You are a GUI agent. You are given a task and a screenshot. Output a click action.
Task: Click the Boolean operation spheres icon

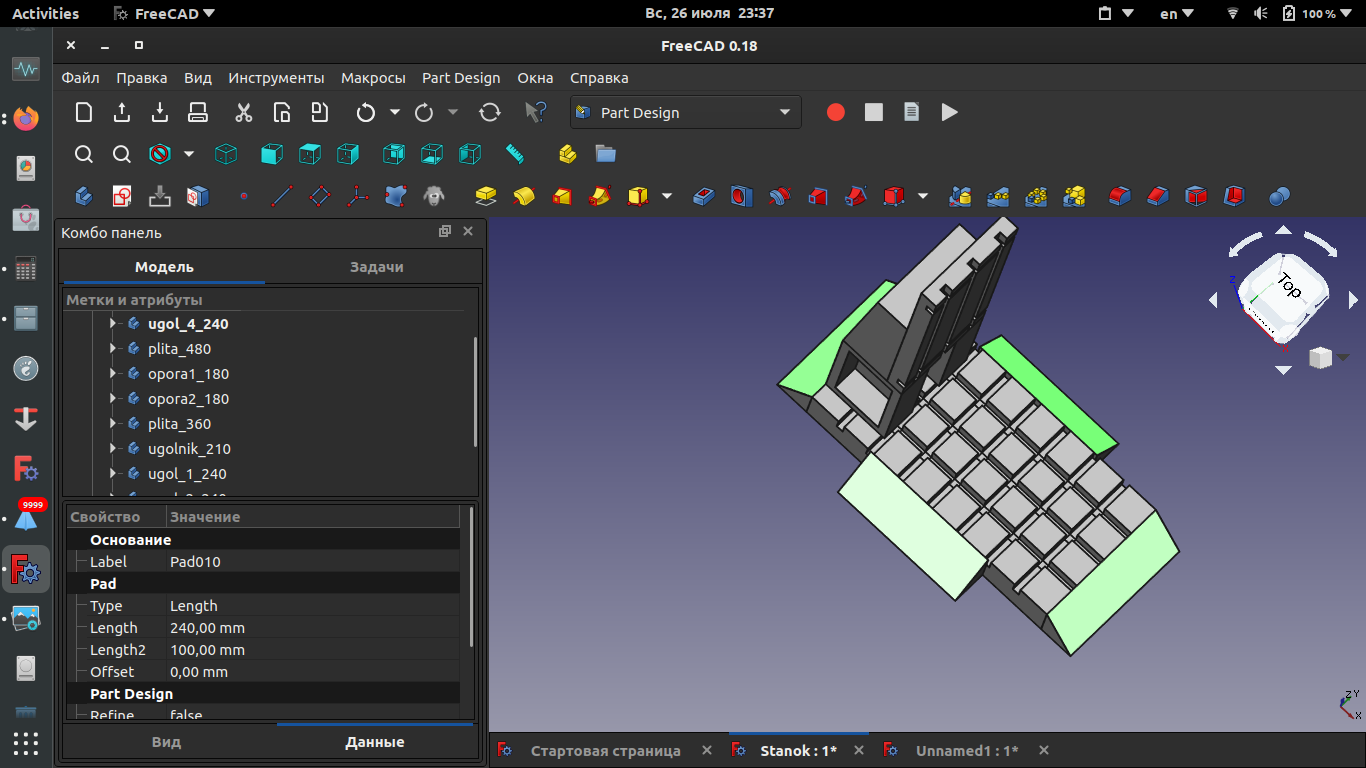[x=1279, y=196]
